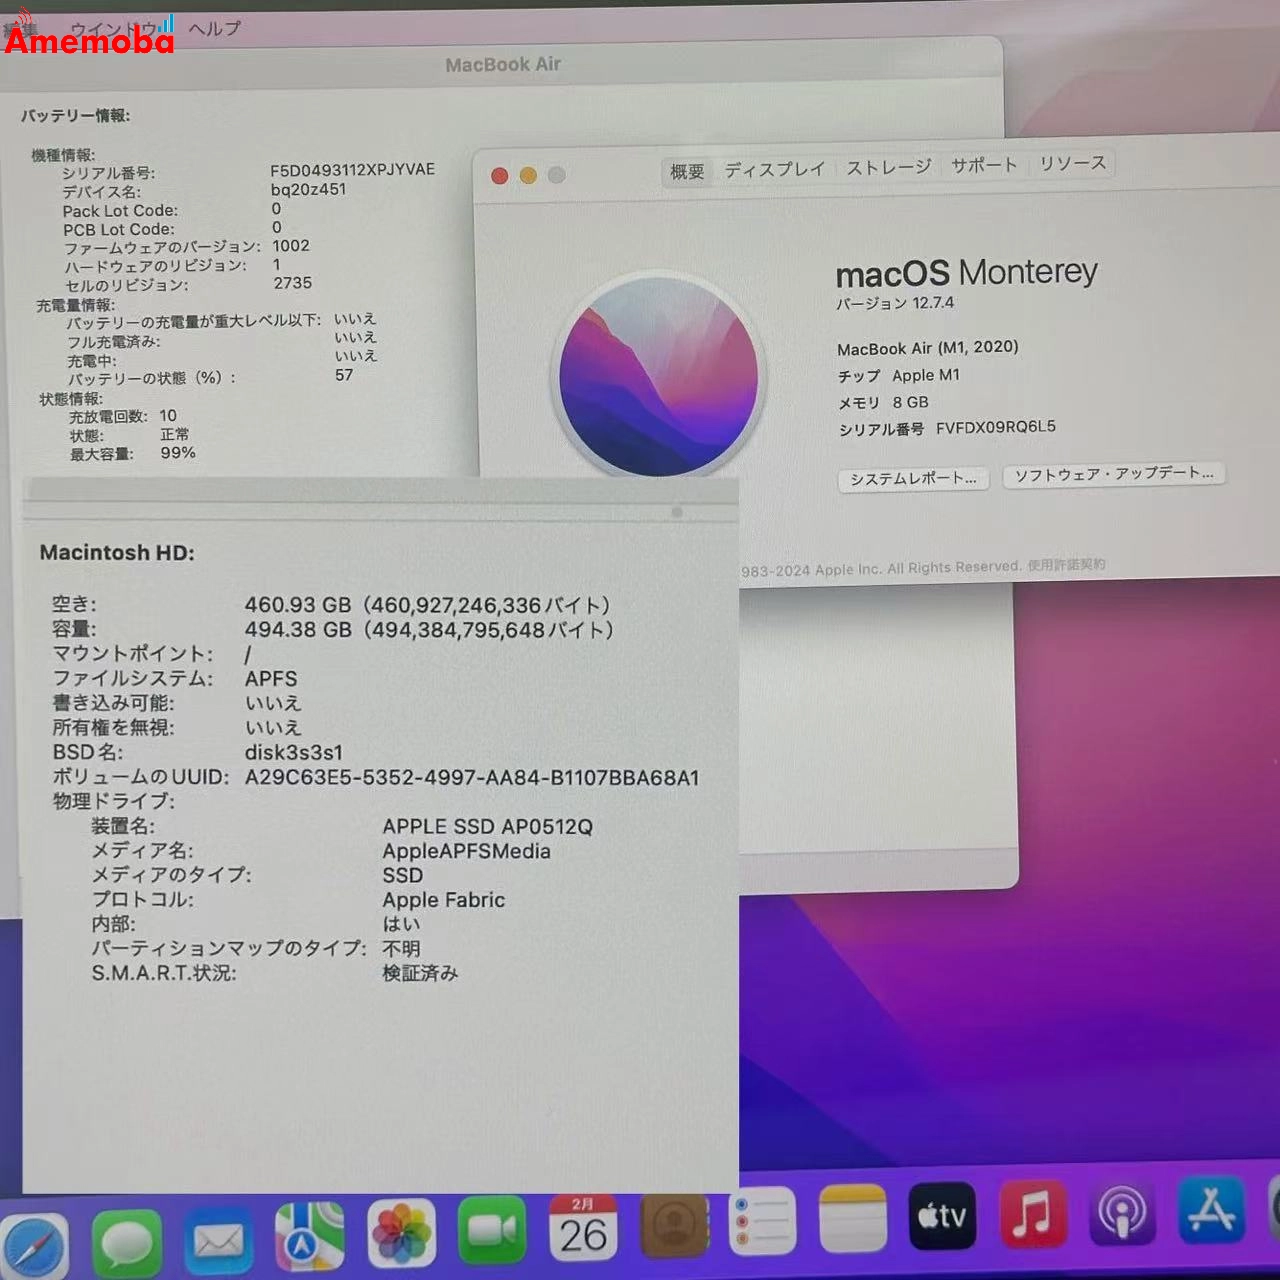Open the ストレージ tab

point(888,168)
